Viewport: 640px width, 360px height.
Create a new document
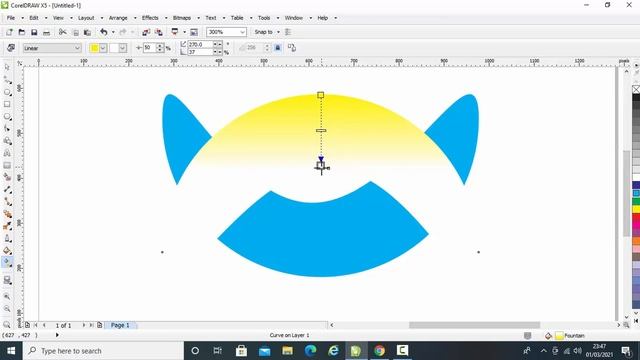(x=9, y=32)
